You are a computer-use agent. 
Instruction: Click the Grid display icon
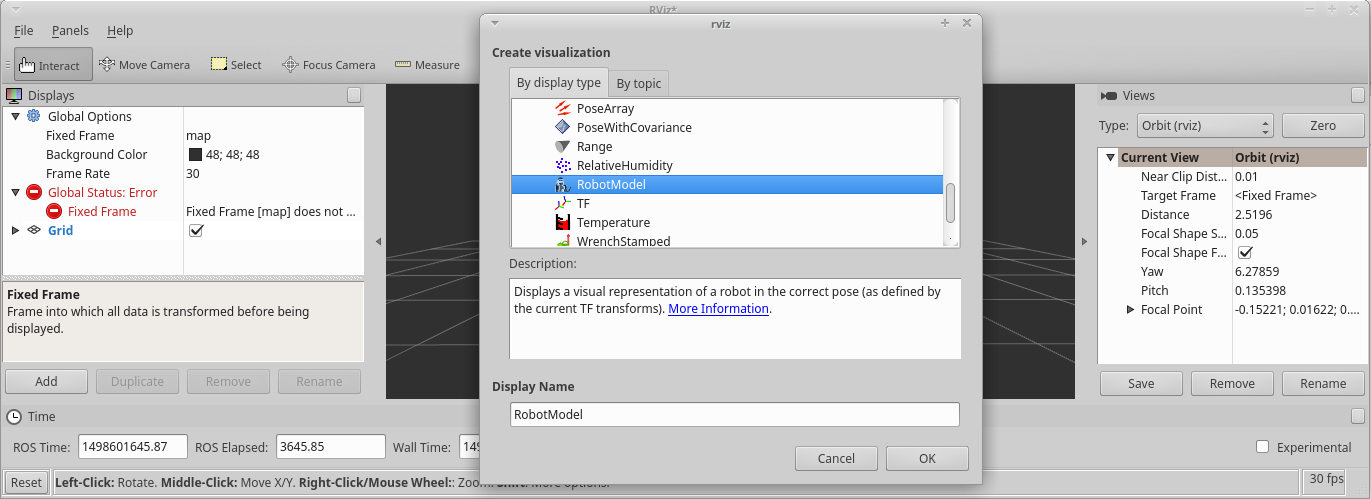pos(34,230)
